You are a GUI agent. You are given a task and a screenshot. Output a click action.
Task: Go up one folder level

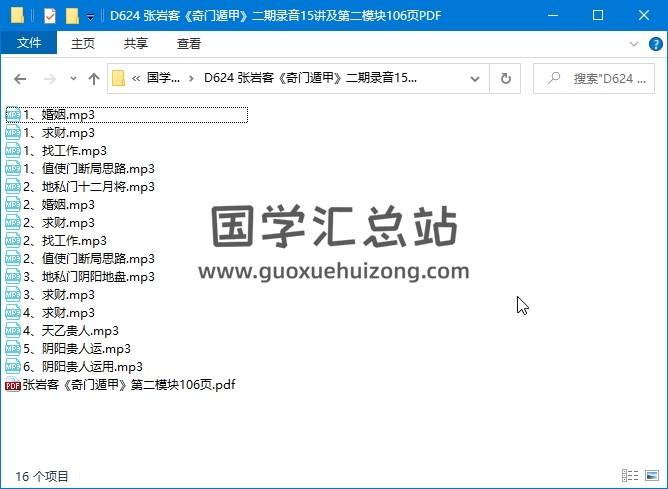(94, 79)
